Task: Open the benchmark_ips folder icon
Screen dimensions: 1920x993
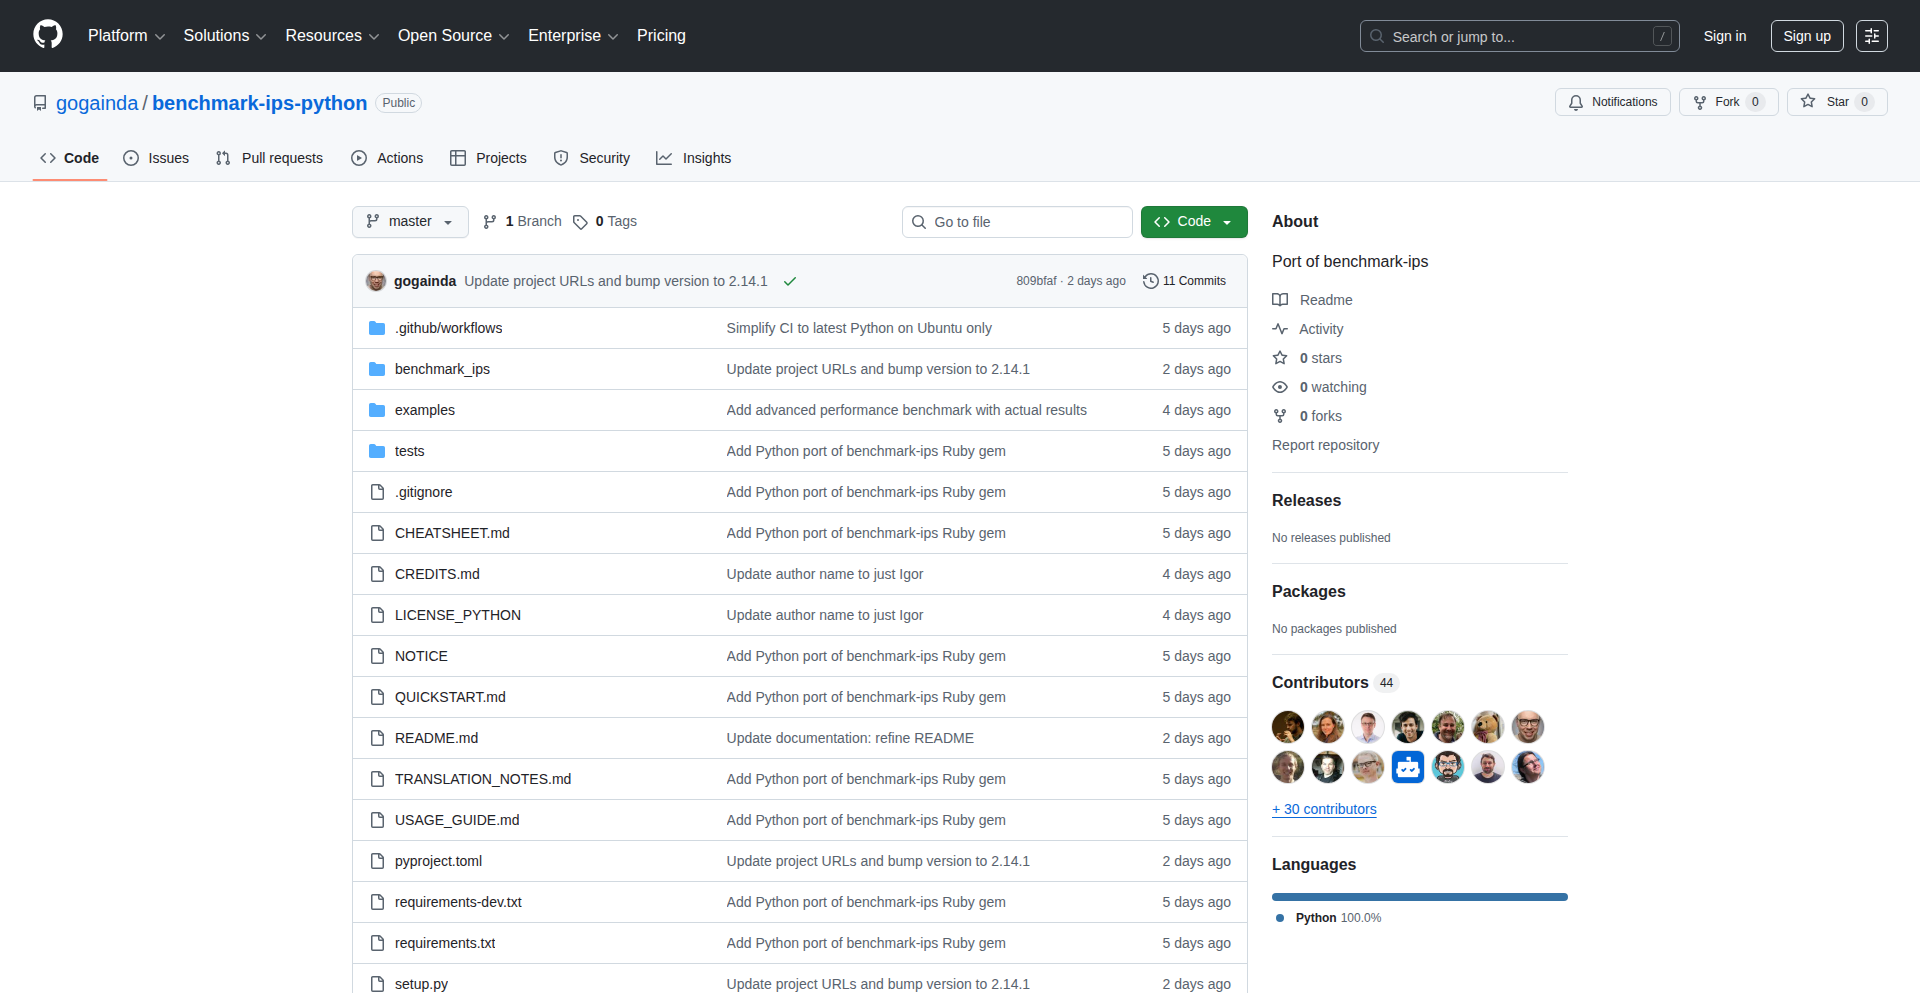Action: pyautogui.click(x=377, y=369)
